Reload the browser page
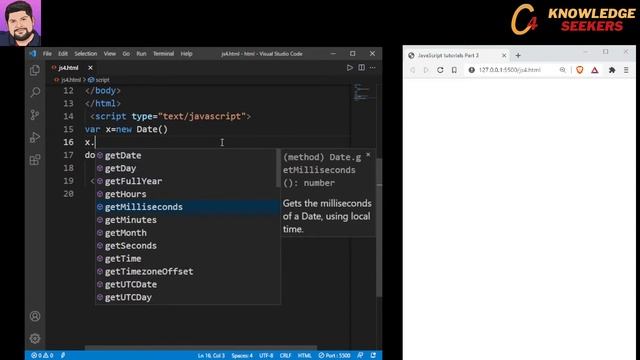 [x=440, y=70]
